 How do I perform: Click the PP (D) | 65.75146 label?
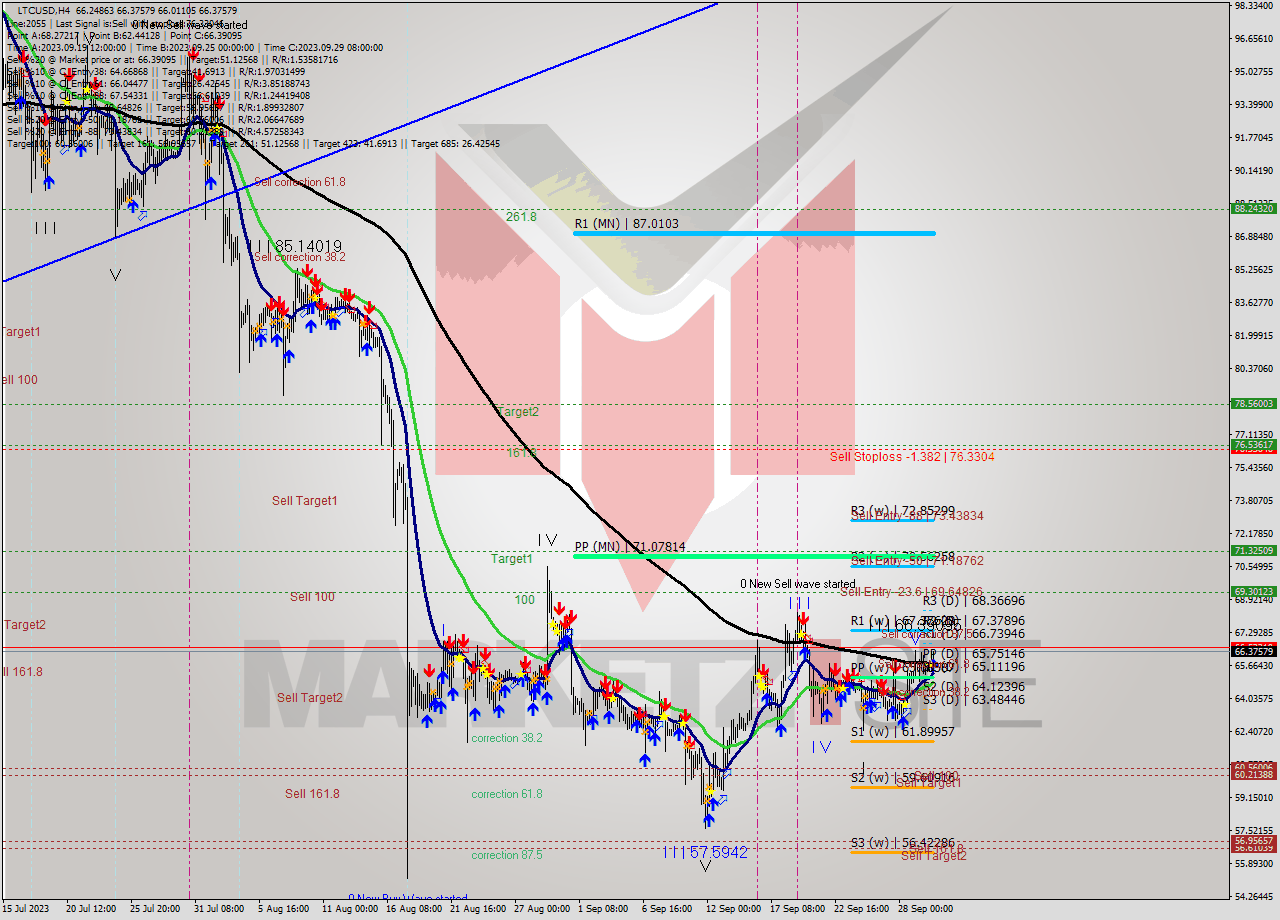click(x=974, y=654)
